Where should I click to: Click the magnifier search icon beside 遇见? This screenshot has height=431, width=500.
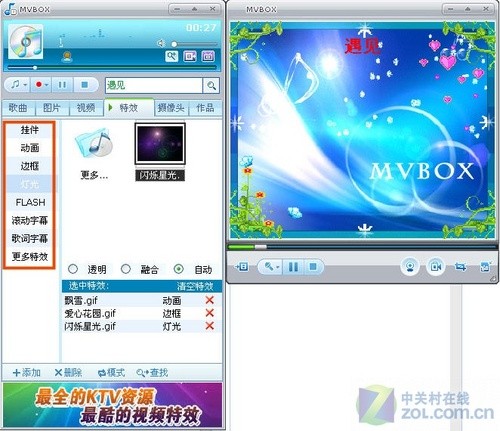pyautogui.click(x=211, y=86)
